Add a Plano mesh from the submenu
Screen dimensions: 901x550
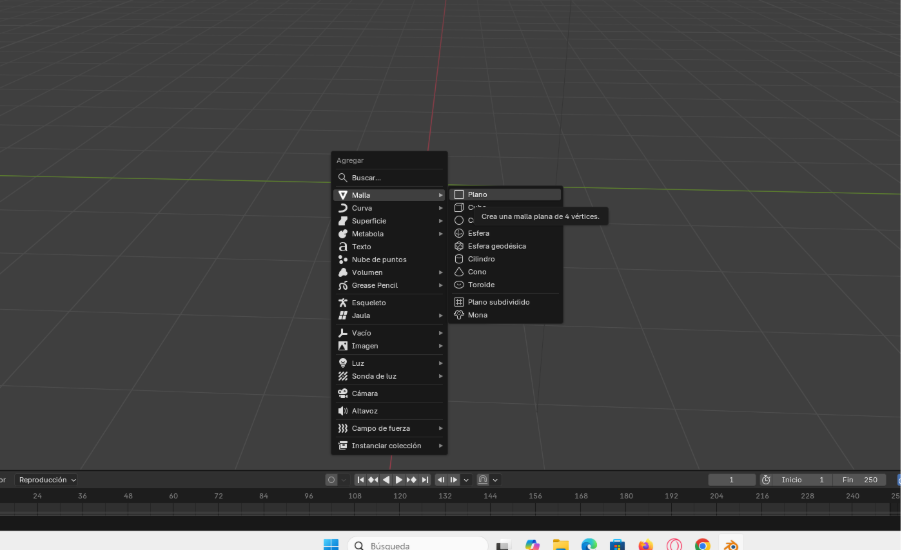[x=478, y=194]
